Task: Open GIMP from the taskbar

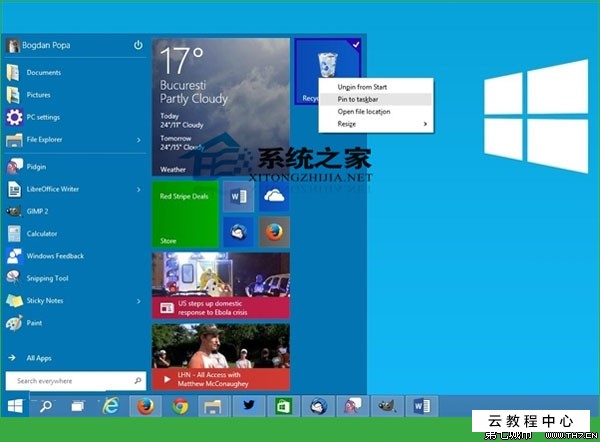Action: tap(385, 406)
